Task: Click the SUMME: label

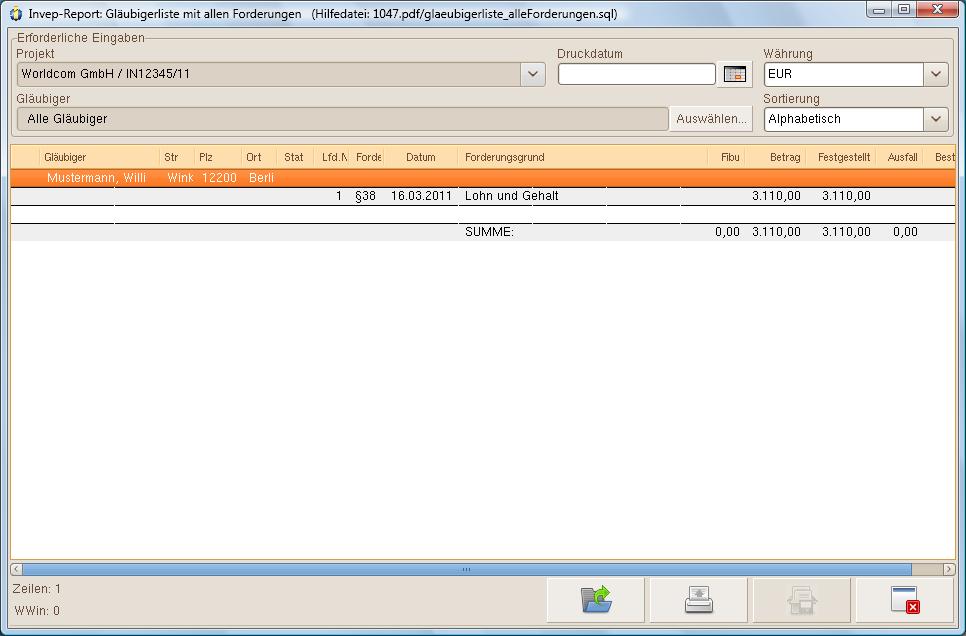Action: [489, 232]
